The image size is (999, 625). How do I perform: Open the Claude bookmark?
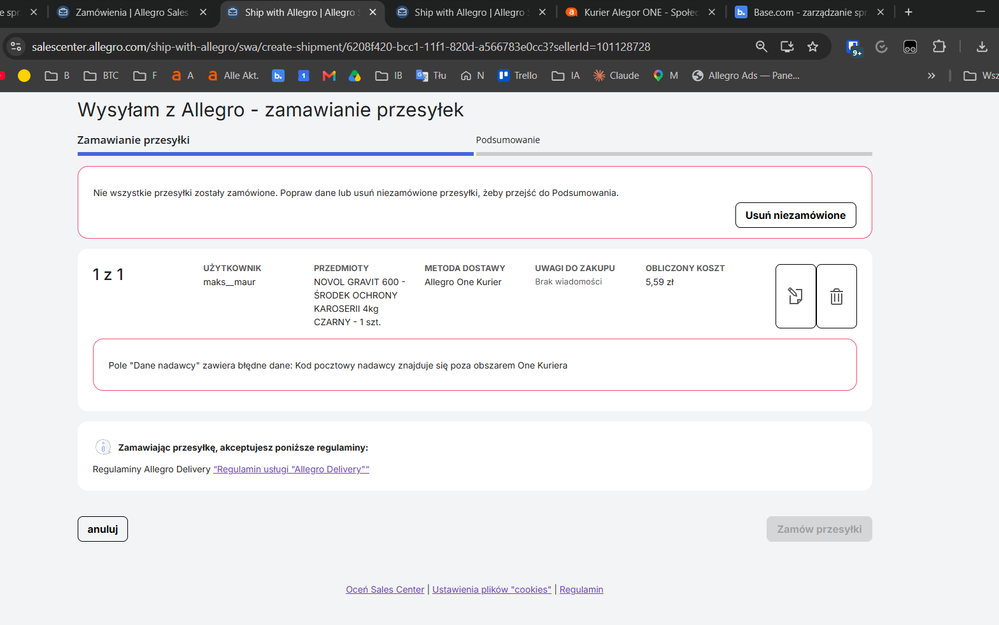(616, 76)
